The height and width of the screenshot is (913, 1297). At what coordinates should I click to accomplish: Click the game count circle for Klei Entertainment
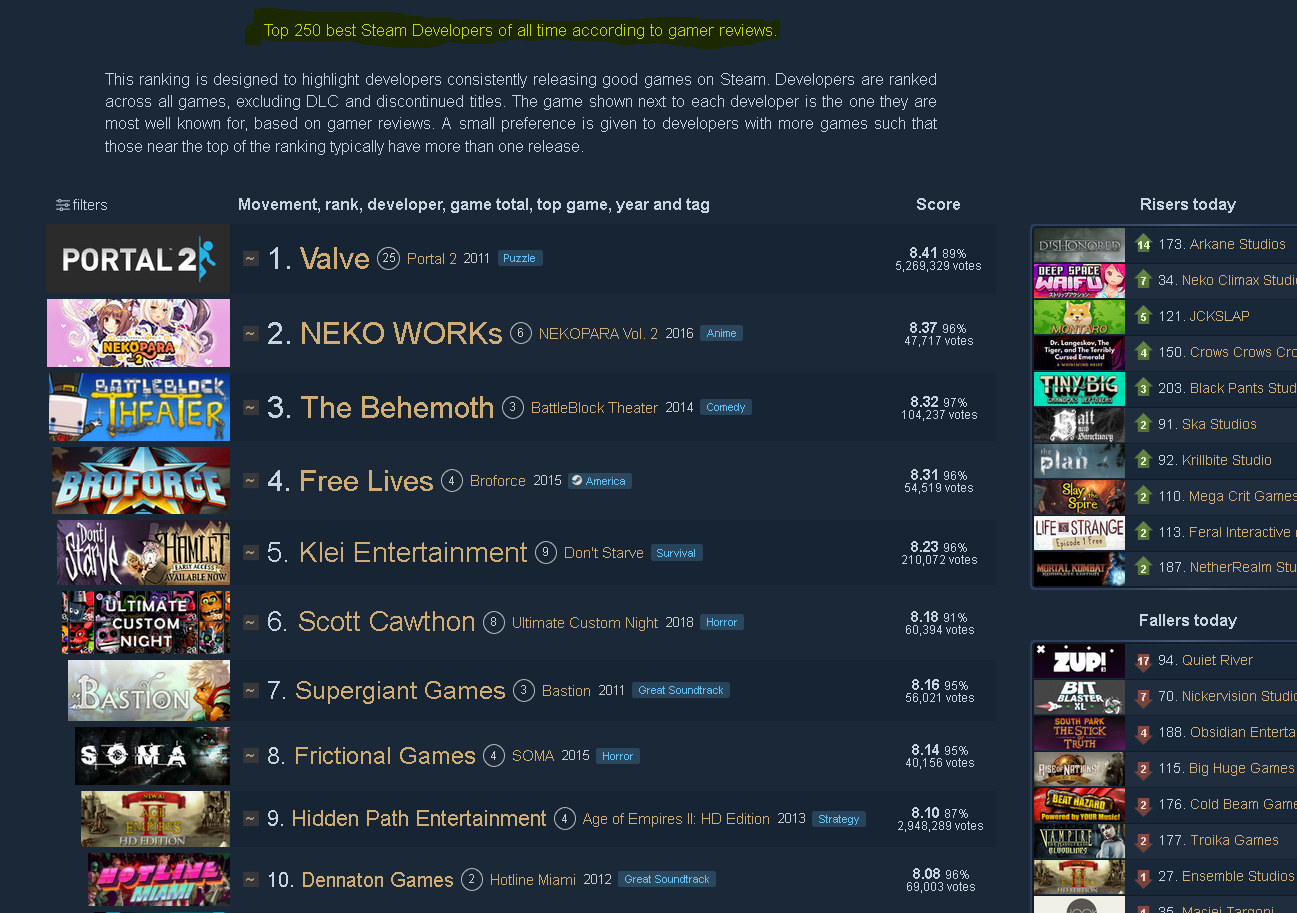[x=545, y=552]
